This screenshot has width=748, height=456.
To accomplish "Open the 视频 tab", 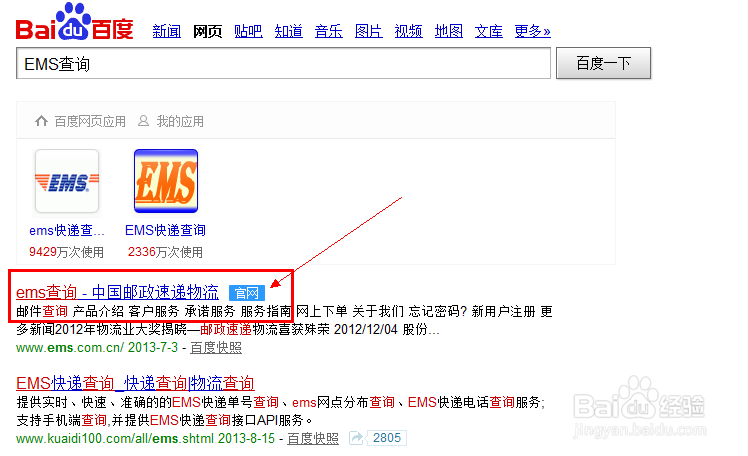I will point(409,31).
